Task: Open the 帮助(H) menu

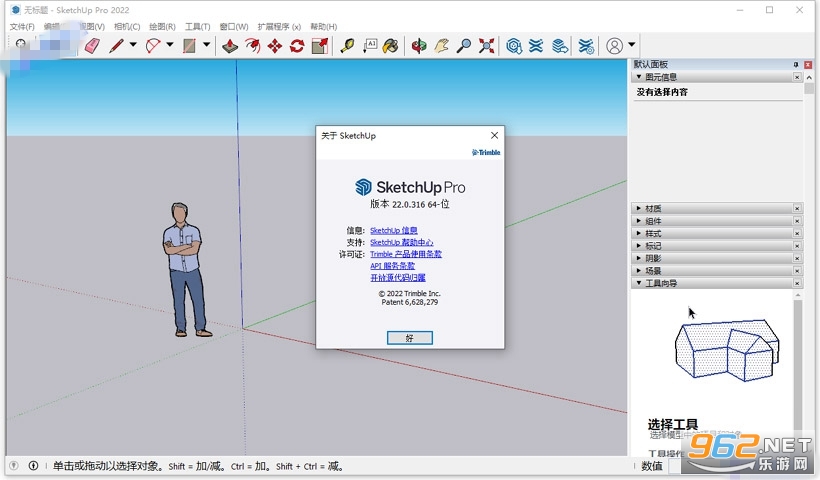Action: tap(324, 26)
